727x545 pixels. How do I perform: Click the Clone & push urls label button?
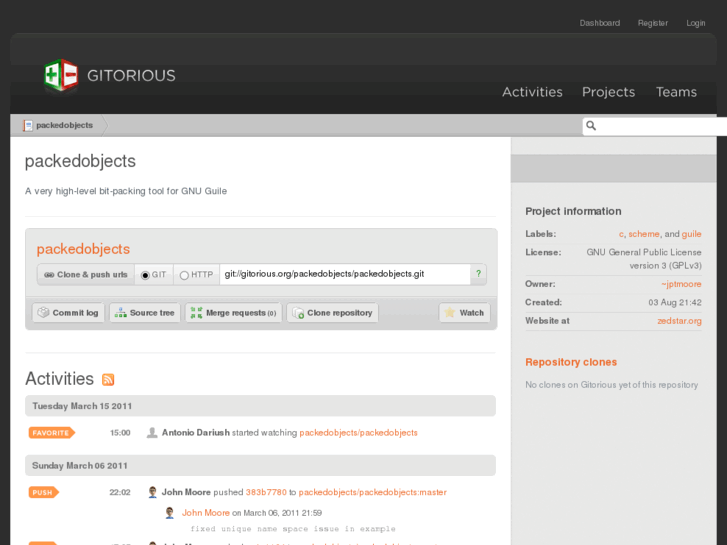pyautogui.click(x=86, y=275)
